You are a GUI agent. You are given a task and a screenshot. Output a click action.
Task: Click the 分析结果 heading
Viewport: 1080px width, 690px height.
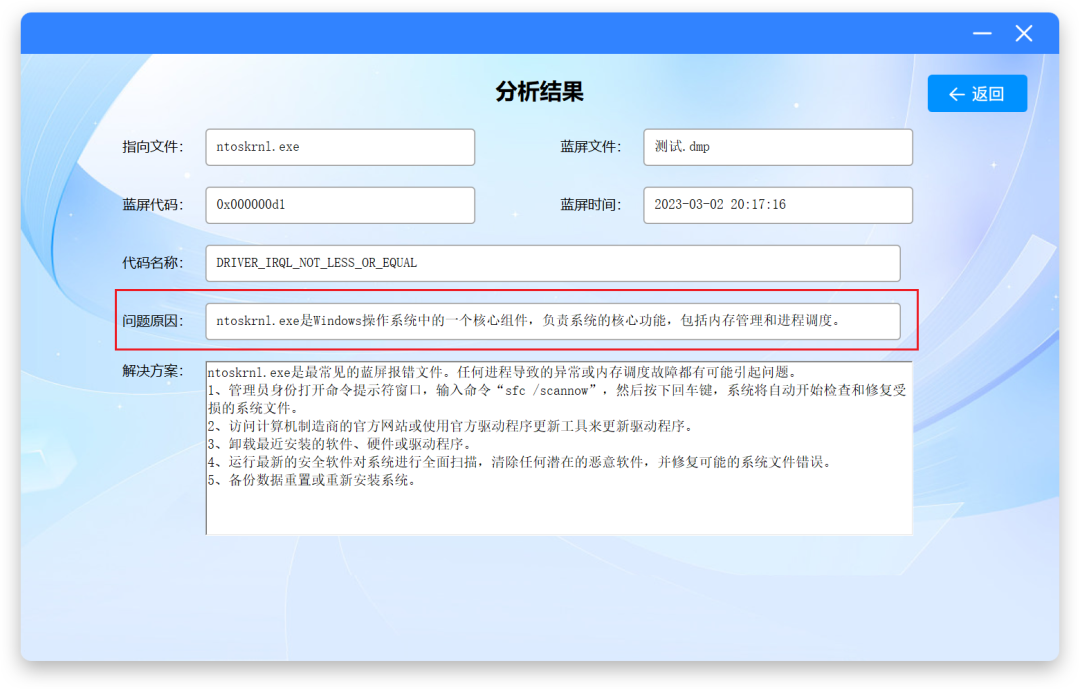[539, 92]
